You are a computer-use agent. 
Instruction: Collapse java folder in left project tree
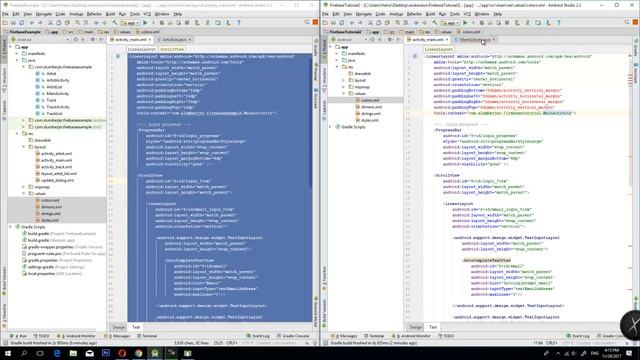click(17, 60)
